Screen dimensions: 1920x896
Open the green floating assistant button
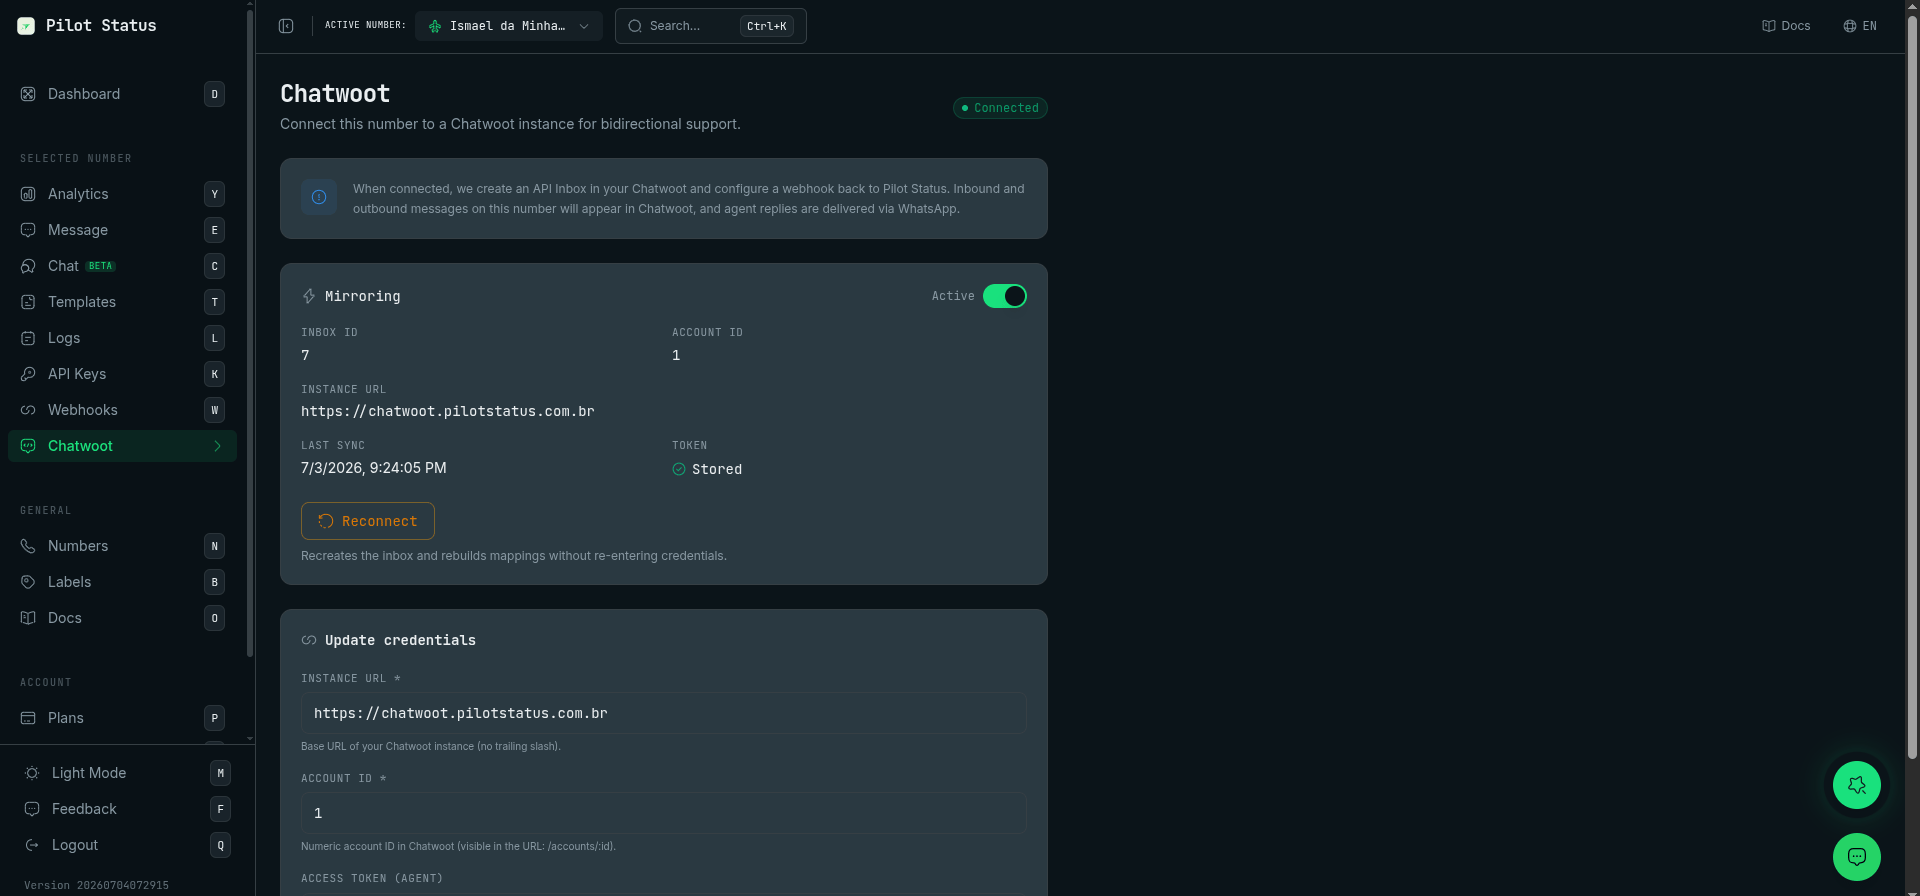1857,785
